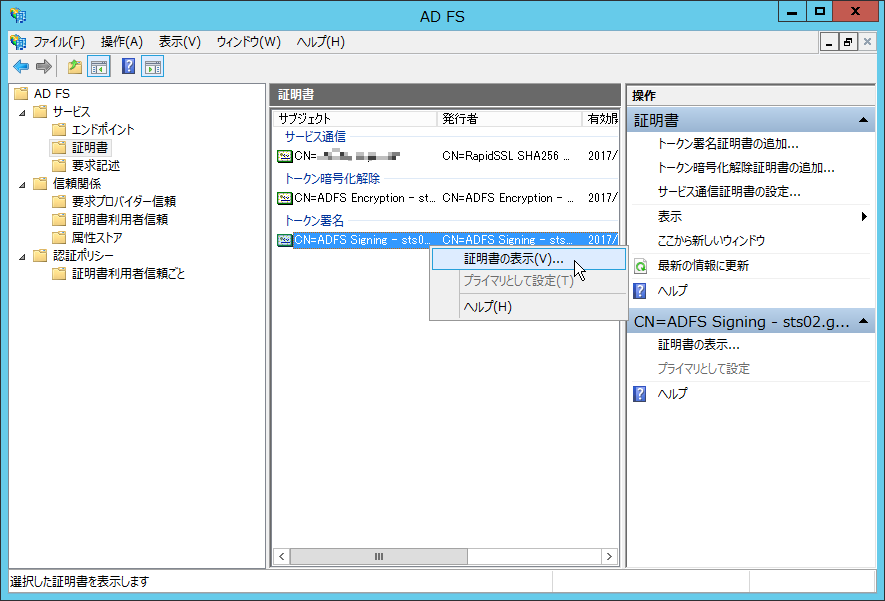Toggle the console tree pane icon
The height and width of the screenshot is (601, 885).
coord(99,67)
